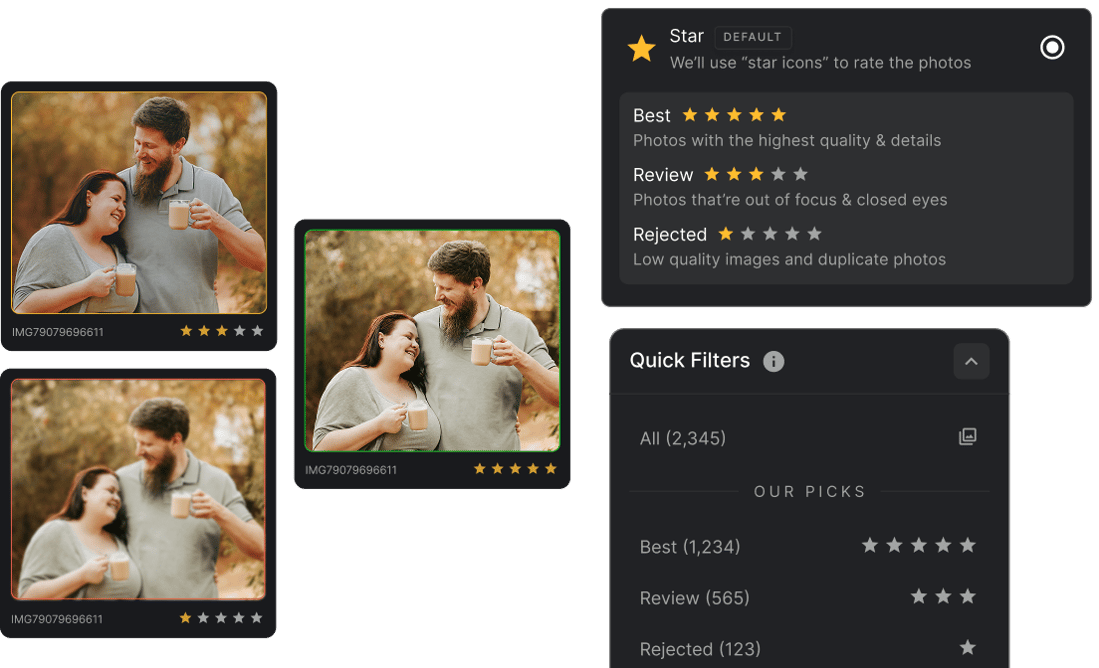Click five-star icons in Best filter row
Image resolution: width=1099 pixels, height=668 pixels.
pyautogui.click(x=918, y=546)
